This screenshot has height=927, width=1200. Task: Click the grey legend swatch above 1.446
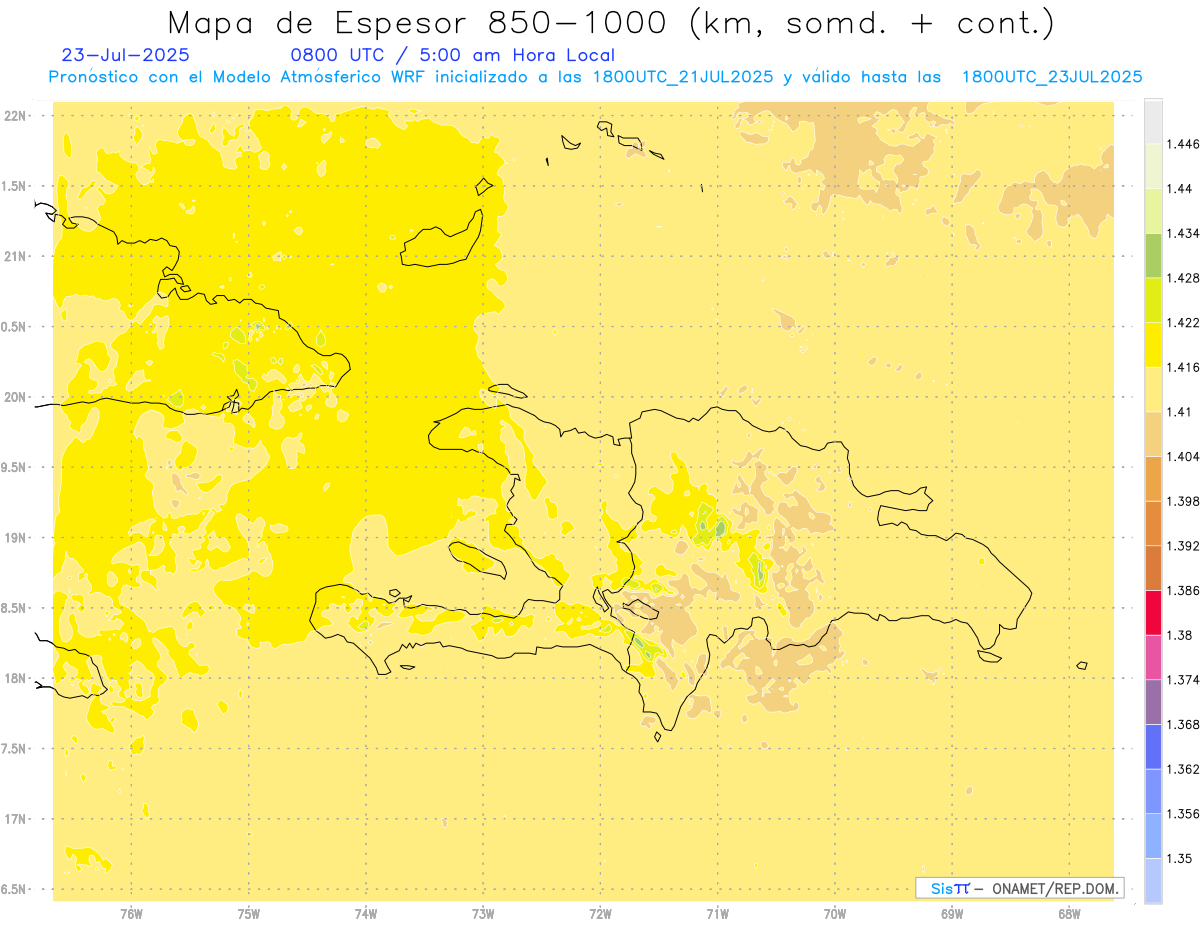click(1153, 121)
